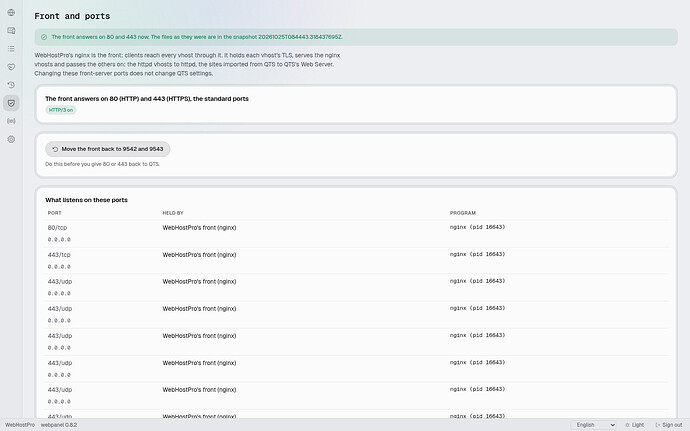This screenshot has height=431, width=690.
Task: Click the PROGRAM column header
Action: [x=462, y=213]
